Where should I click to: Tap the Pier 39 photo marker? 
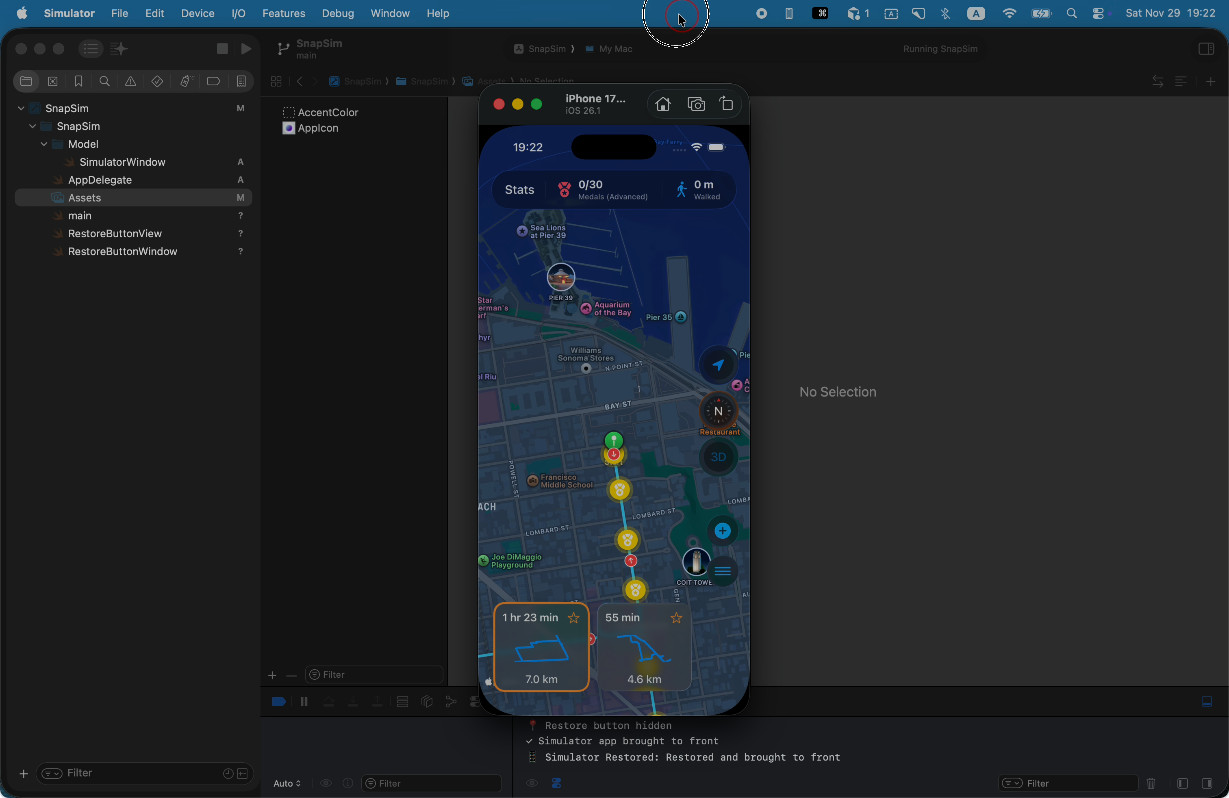tap(561, 277)
